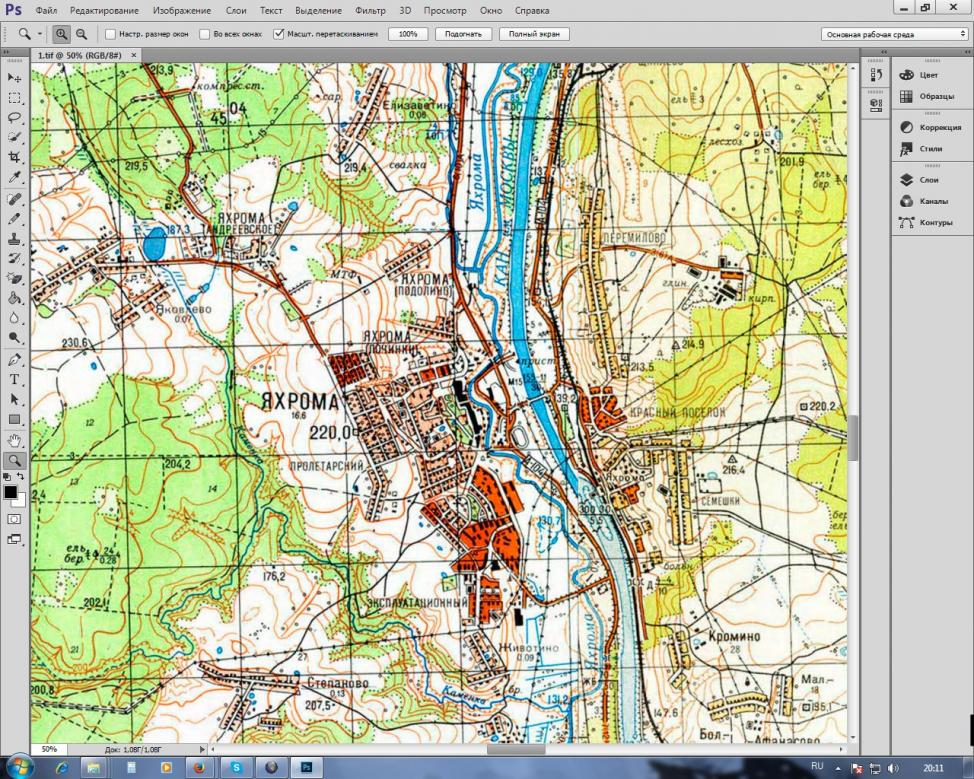The image size is (974, 779).
Task: Choose the Horizontal Type tool
Action: point(14,379)
